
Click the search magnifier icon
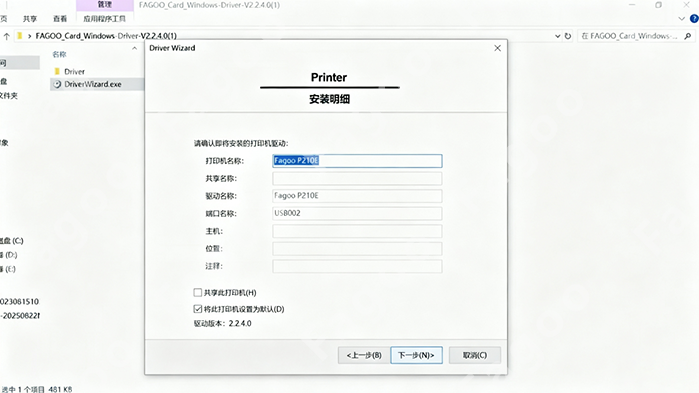(688, 36)
